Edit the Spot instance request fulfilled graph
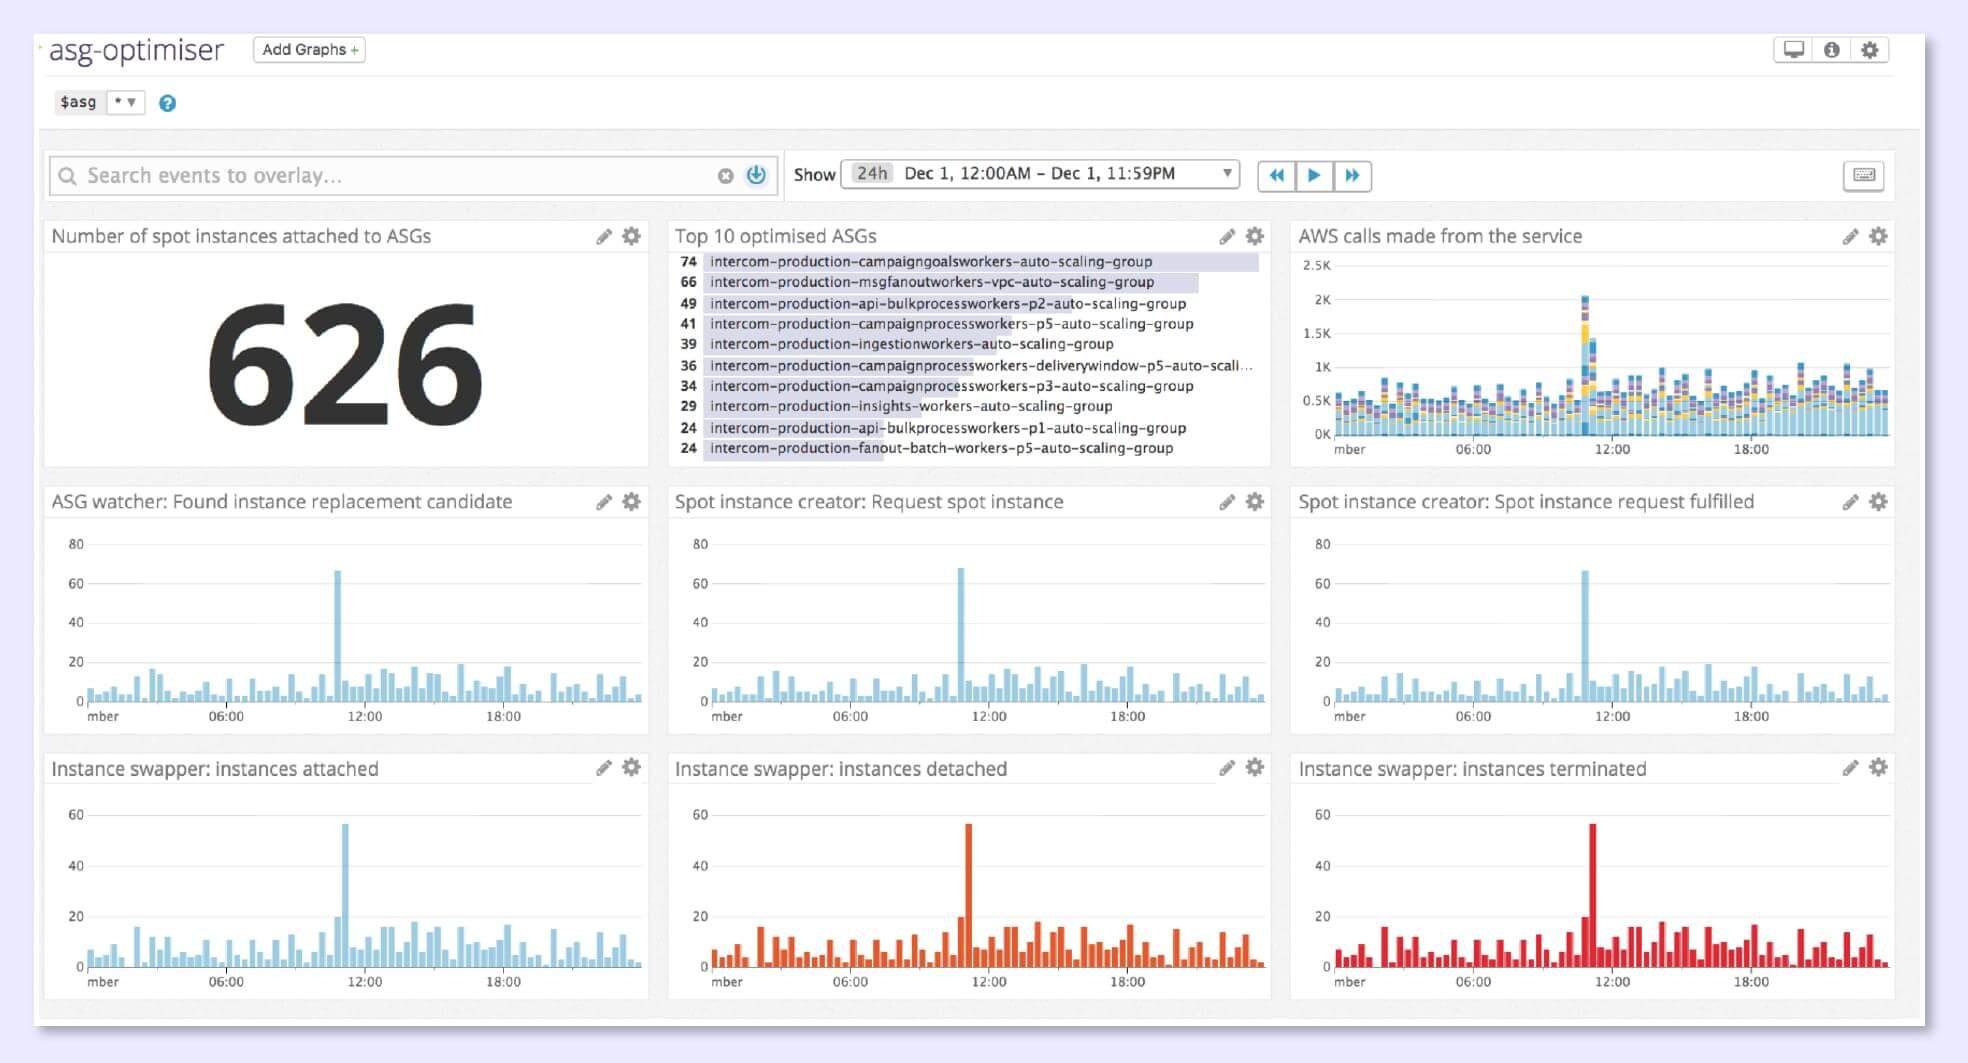 (x=1851, y=502)
